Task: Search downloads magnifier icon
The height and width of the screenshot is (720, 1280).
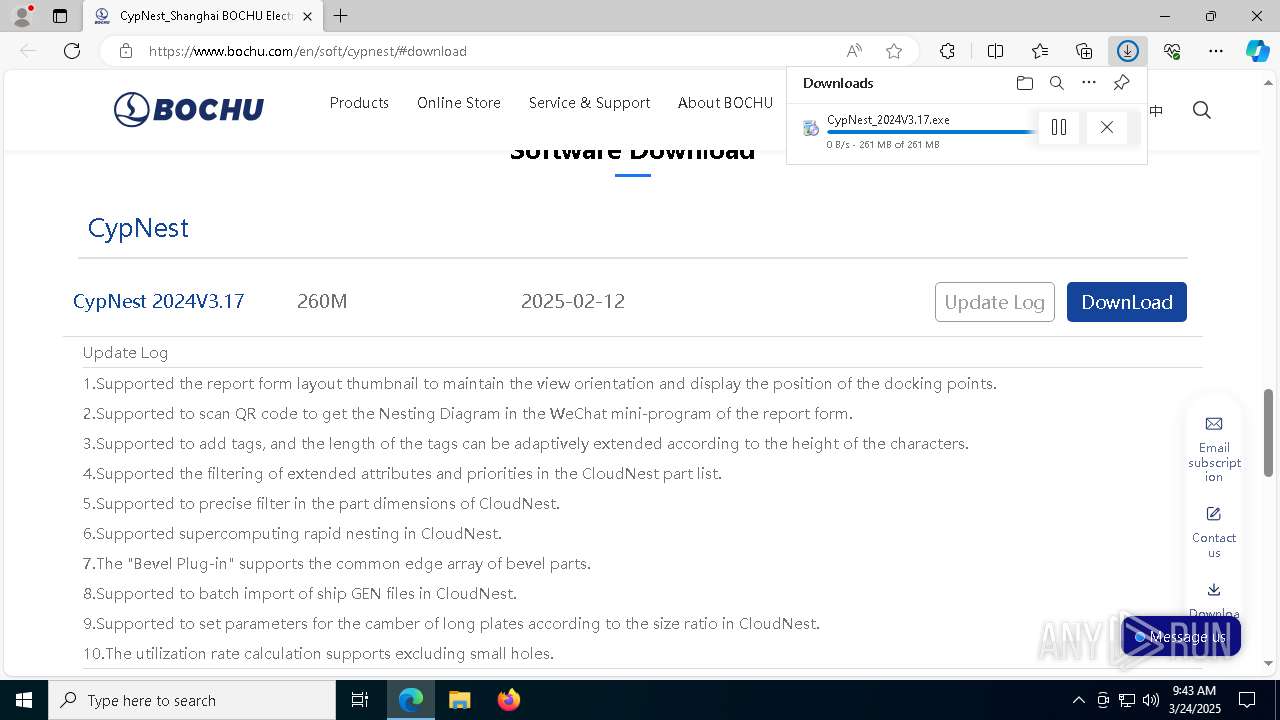Action: point(1057,83)
